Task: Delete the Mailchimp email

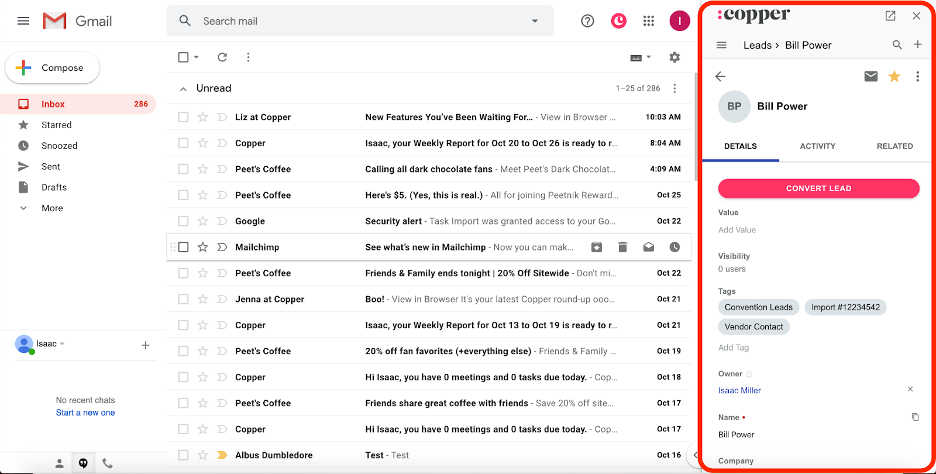Action: [x=623, y=247]
